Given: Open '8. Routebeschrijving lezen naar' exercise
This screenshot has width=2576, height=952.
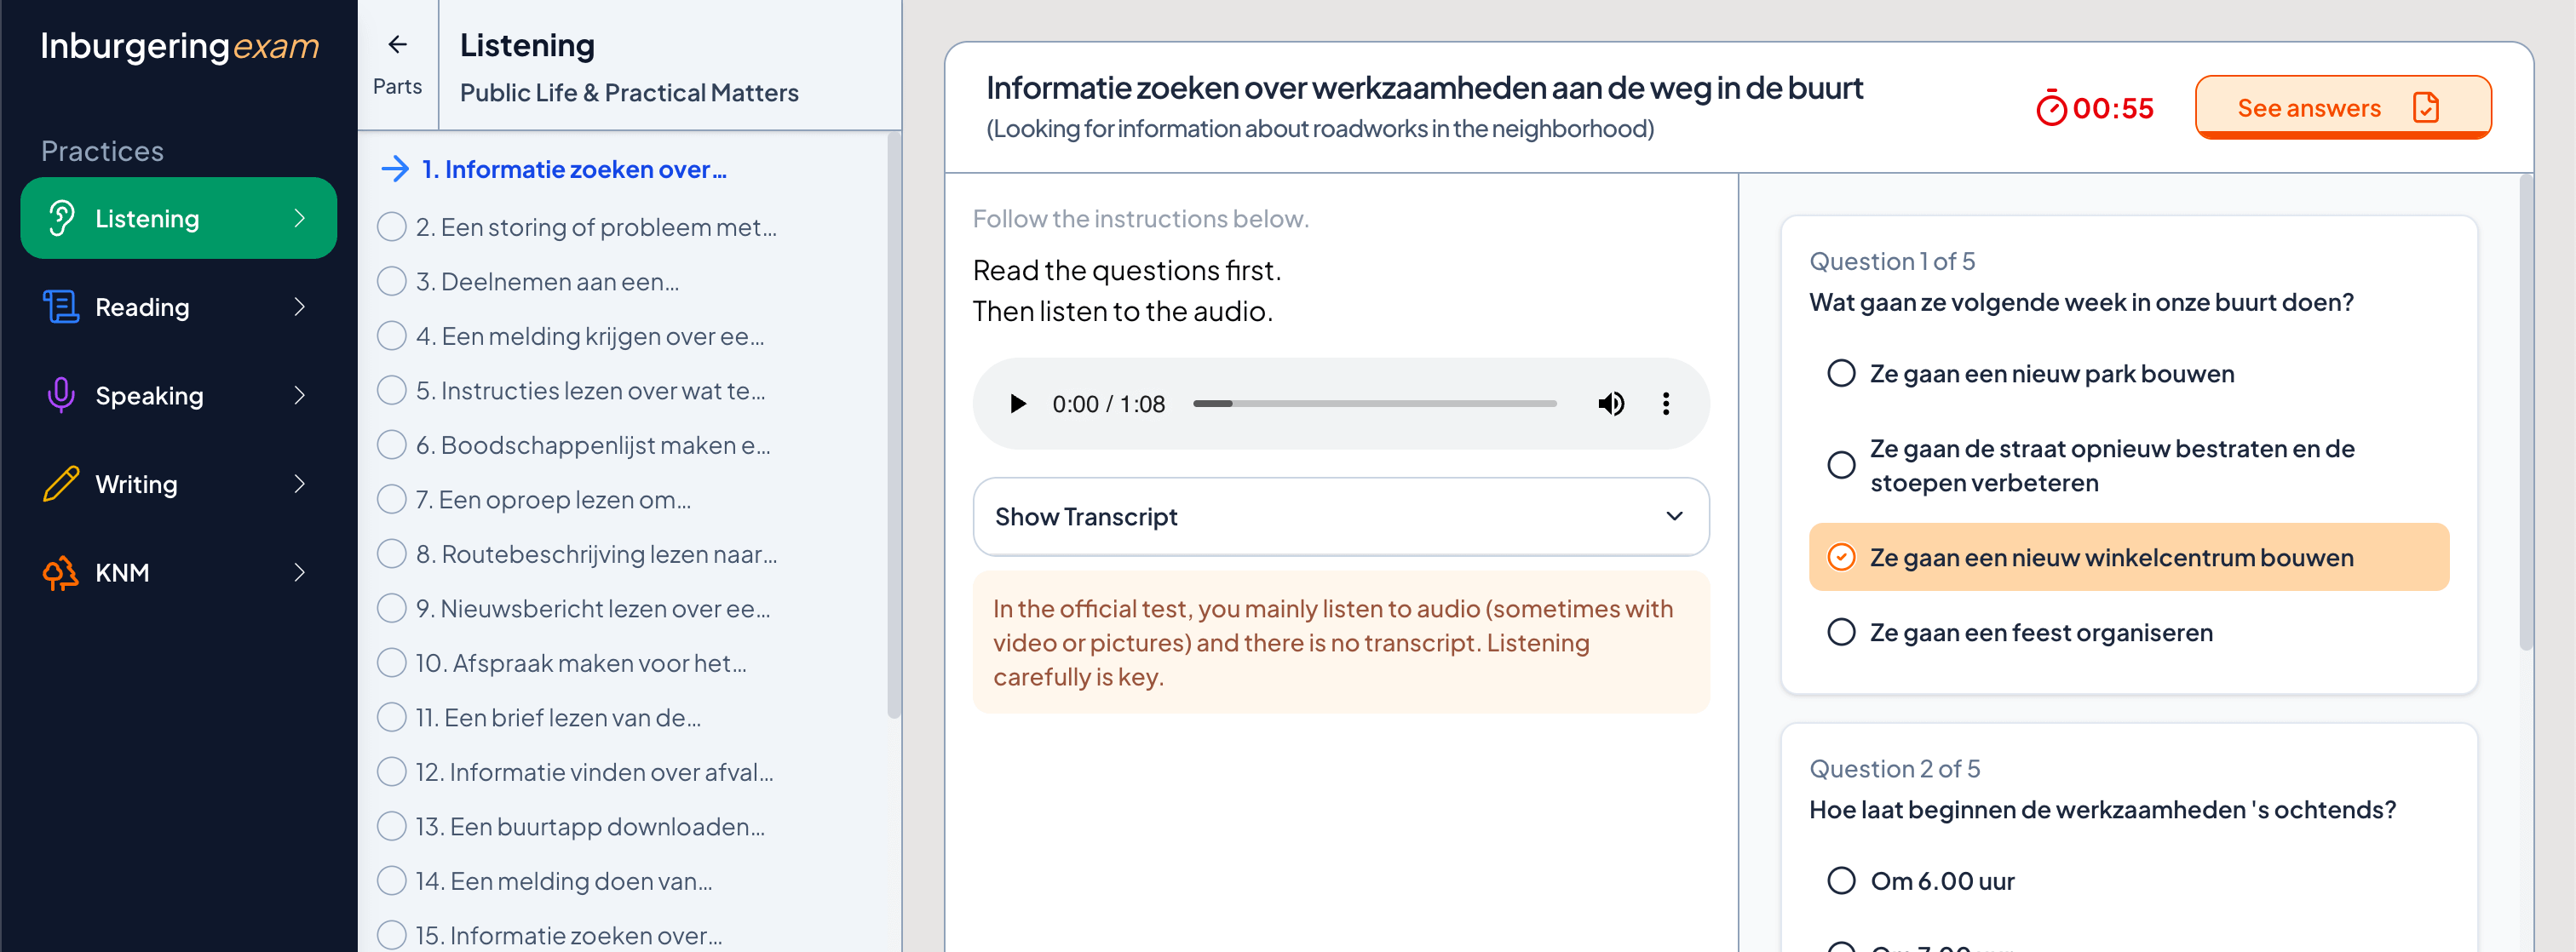Looking at the screenshot, I should (596, 554).
